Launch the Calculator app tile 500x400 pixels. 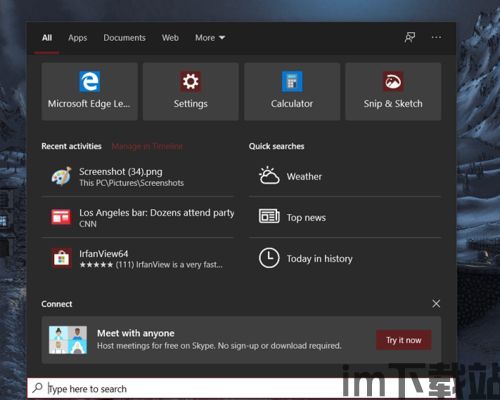pos(292,91)
